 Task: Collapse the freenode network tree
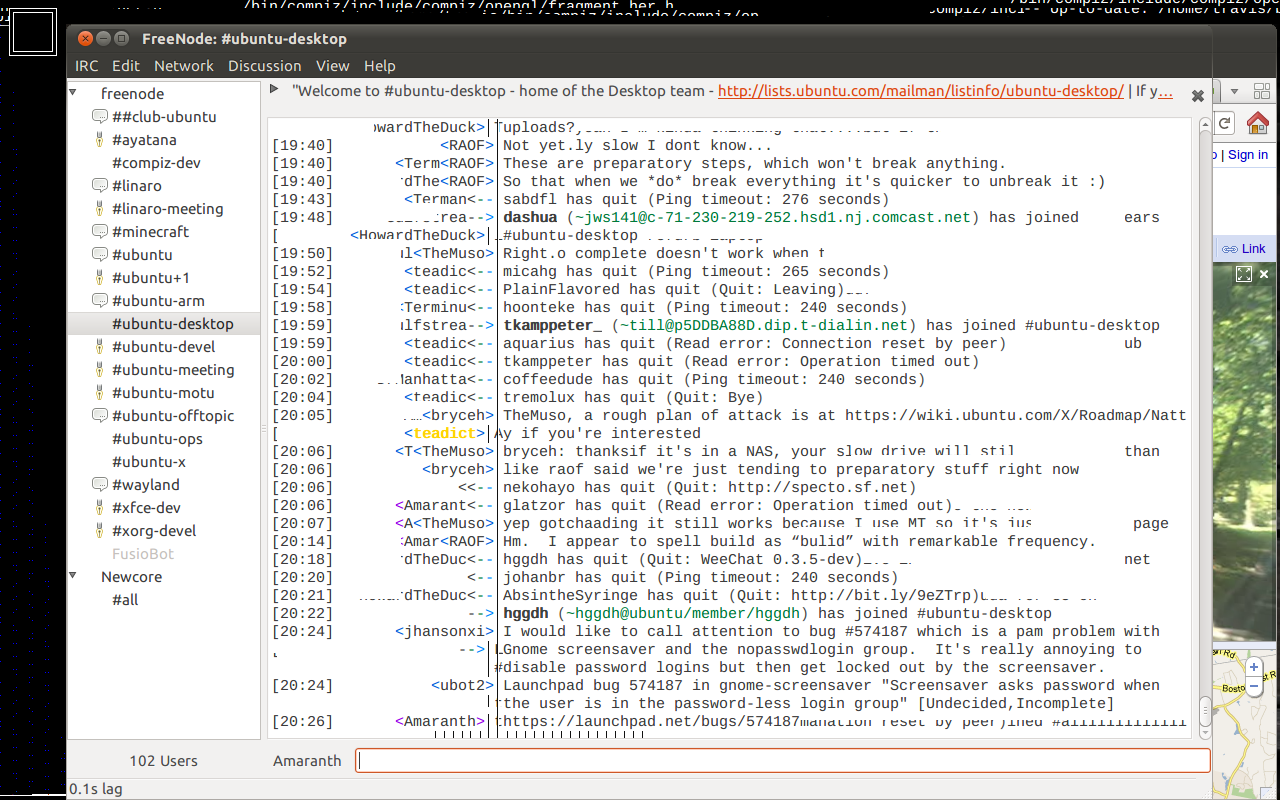tap(74, 93)
